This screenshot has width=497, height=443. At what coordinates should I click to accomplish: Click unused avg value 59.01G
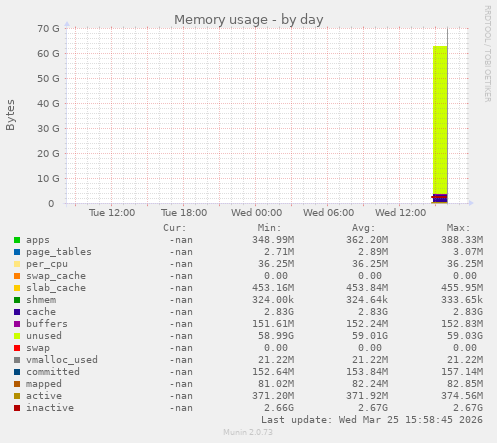click(370, 336)
